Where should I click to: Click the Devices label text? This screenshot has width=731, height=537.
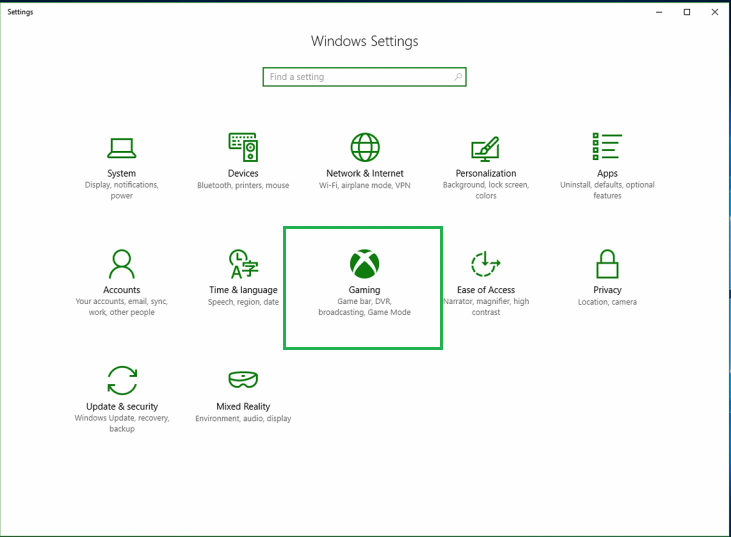coord(243,173)
